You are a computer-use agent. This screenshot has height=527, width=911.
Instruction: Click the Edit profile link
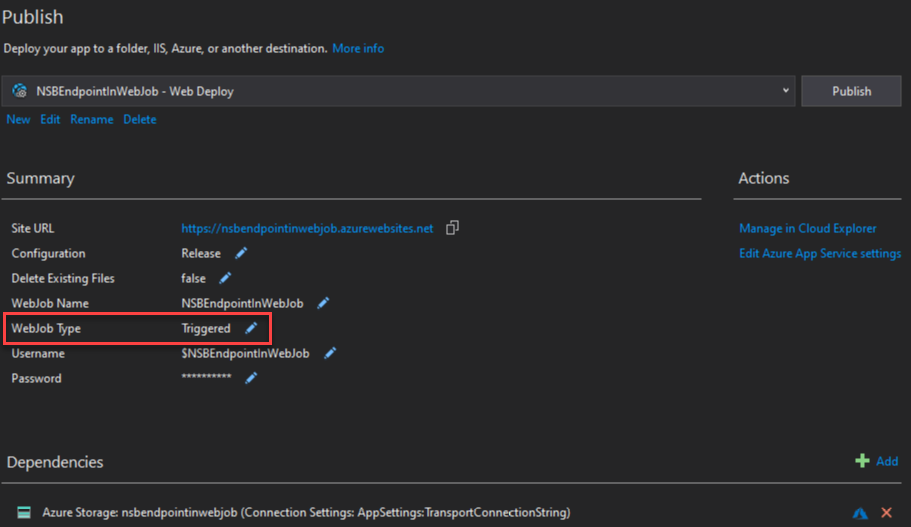[50, 119]
